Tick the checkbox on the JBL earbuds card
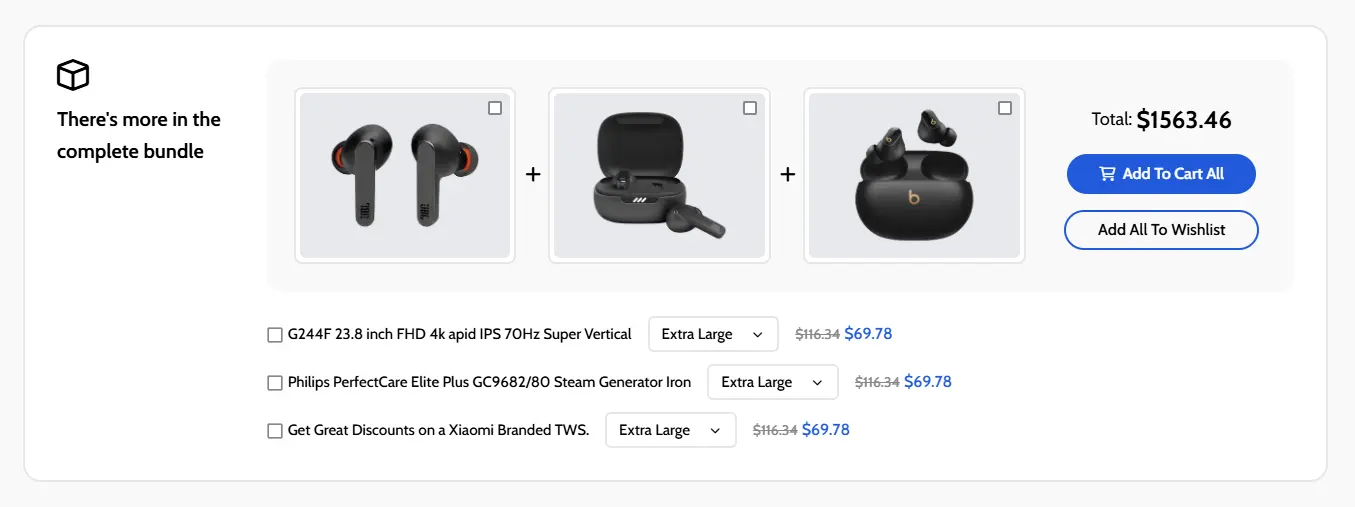This screenshot has height=507, width=1355. click(495, 108)
